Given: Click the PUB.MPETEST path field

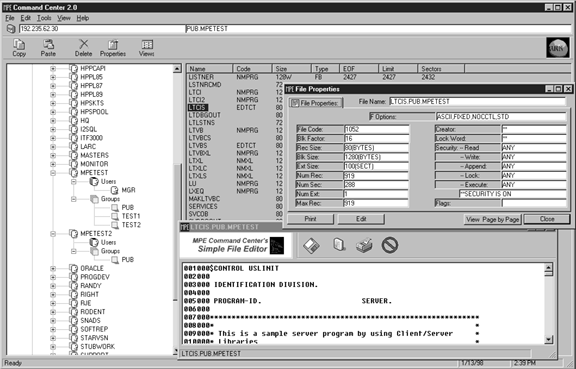Looking at the screenshot, I should tap(378, 29).
